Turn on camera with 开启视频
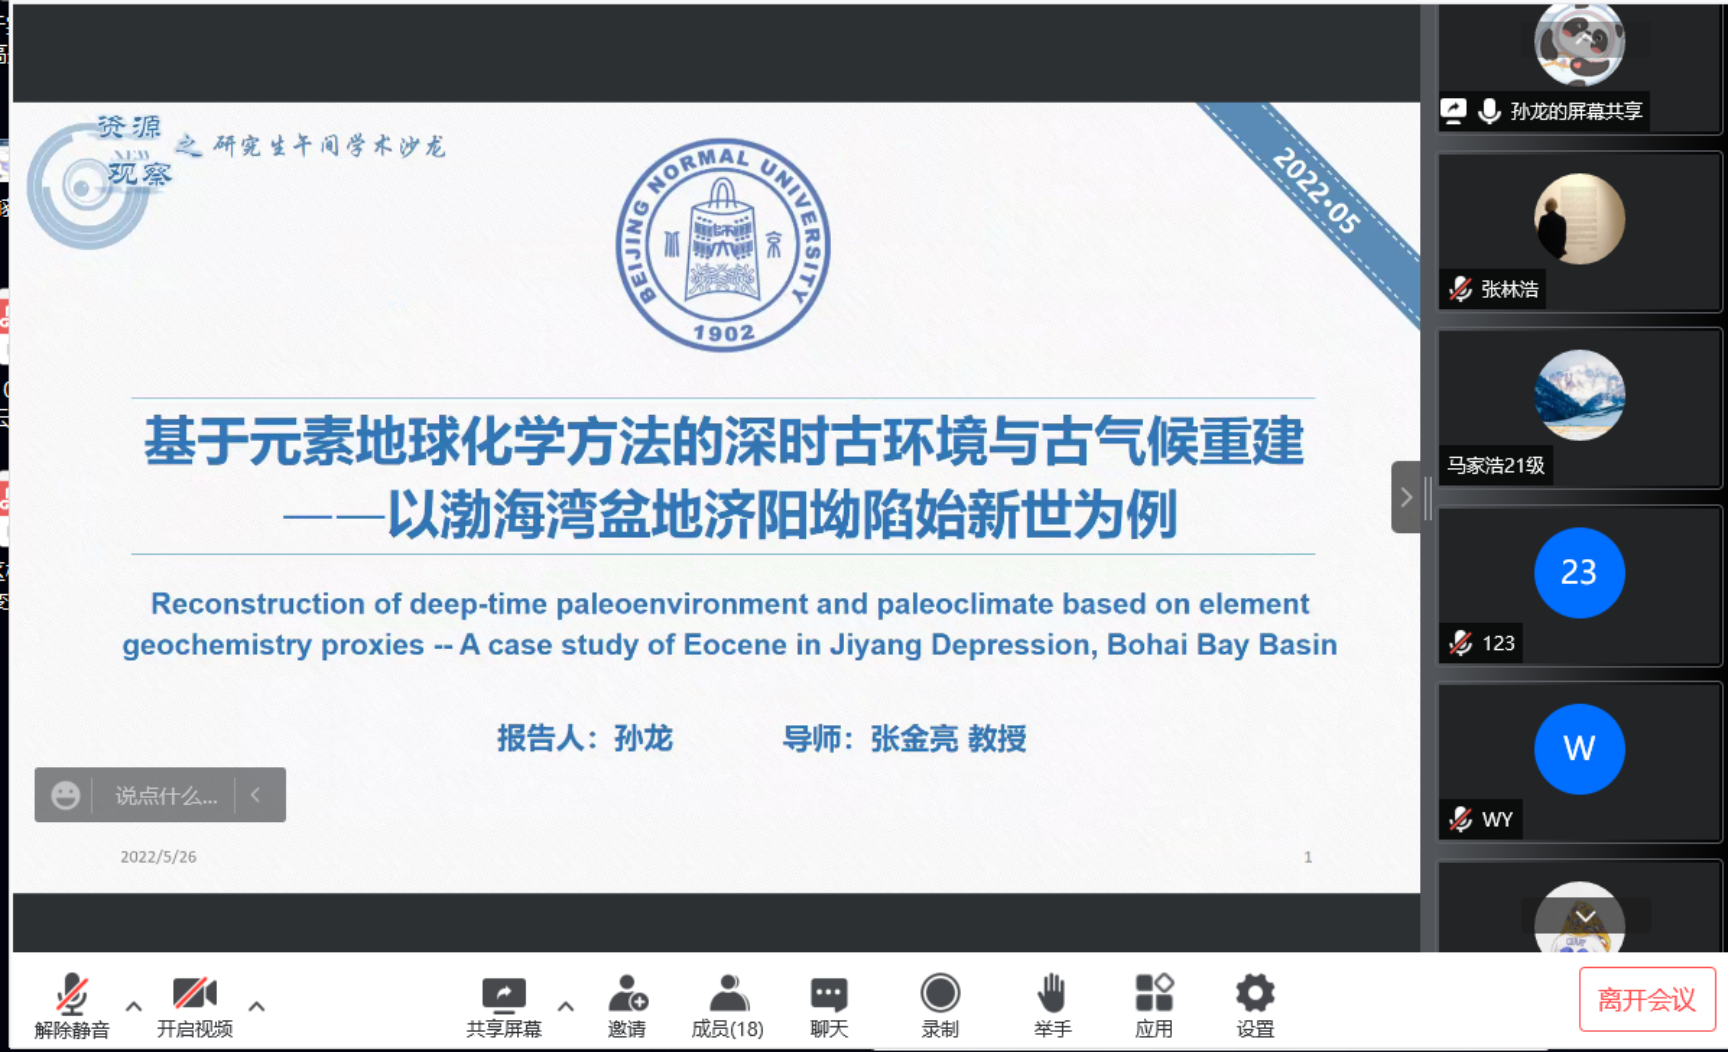 pyautogui.click(x=194, y=1005)
